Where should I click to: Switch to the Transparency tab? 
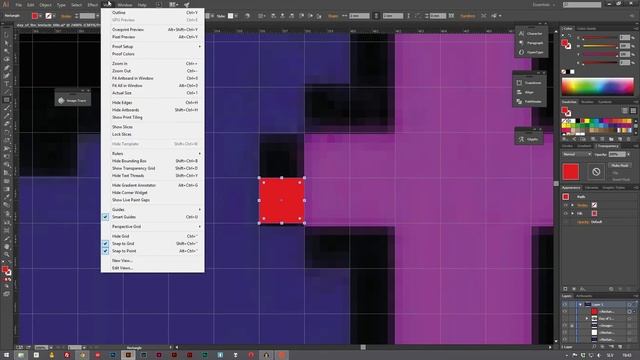pyautogui.click(x=607, y=146)
